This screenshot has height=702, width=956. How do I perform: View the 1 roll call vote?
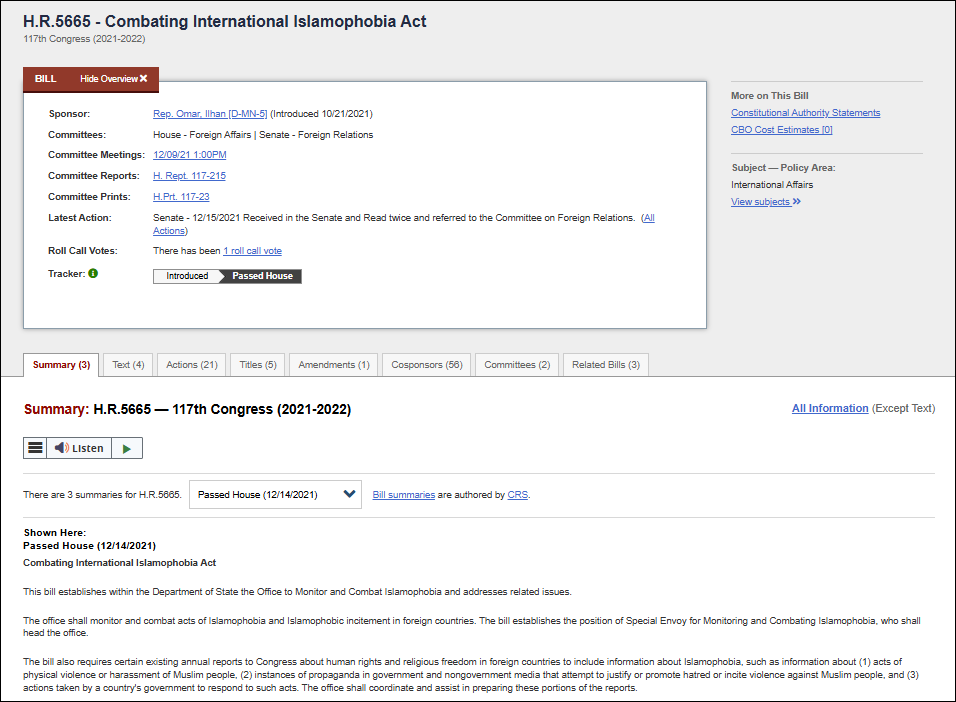[x=252, y=251]
